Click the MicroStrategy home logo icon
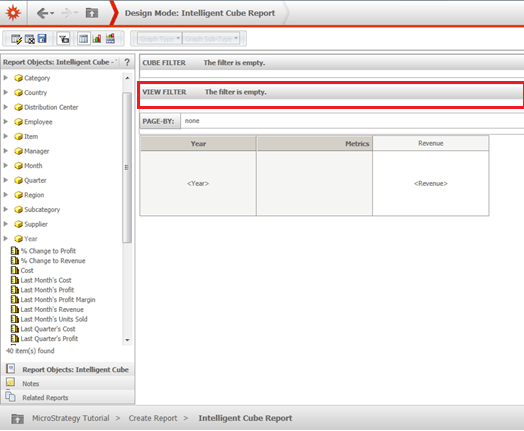This screenshot has height=431, width=524. coord(13,13)
